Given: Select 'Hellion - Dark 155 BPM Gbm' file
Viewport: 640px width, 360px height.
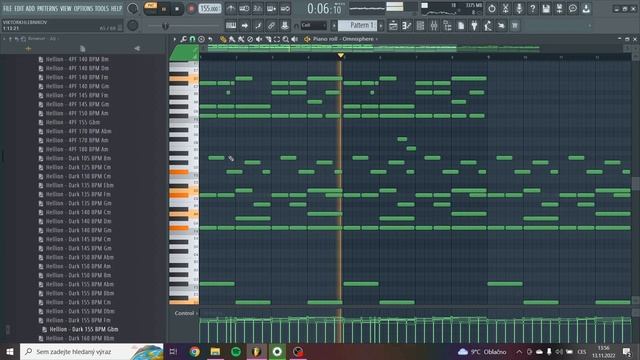Looking at the screenshot, I should click(84, 329).
